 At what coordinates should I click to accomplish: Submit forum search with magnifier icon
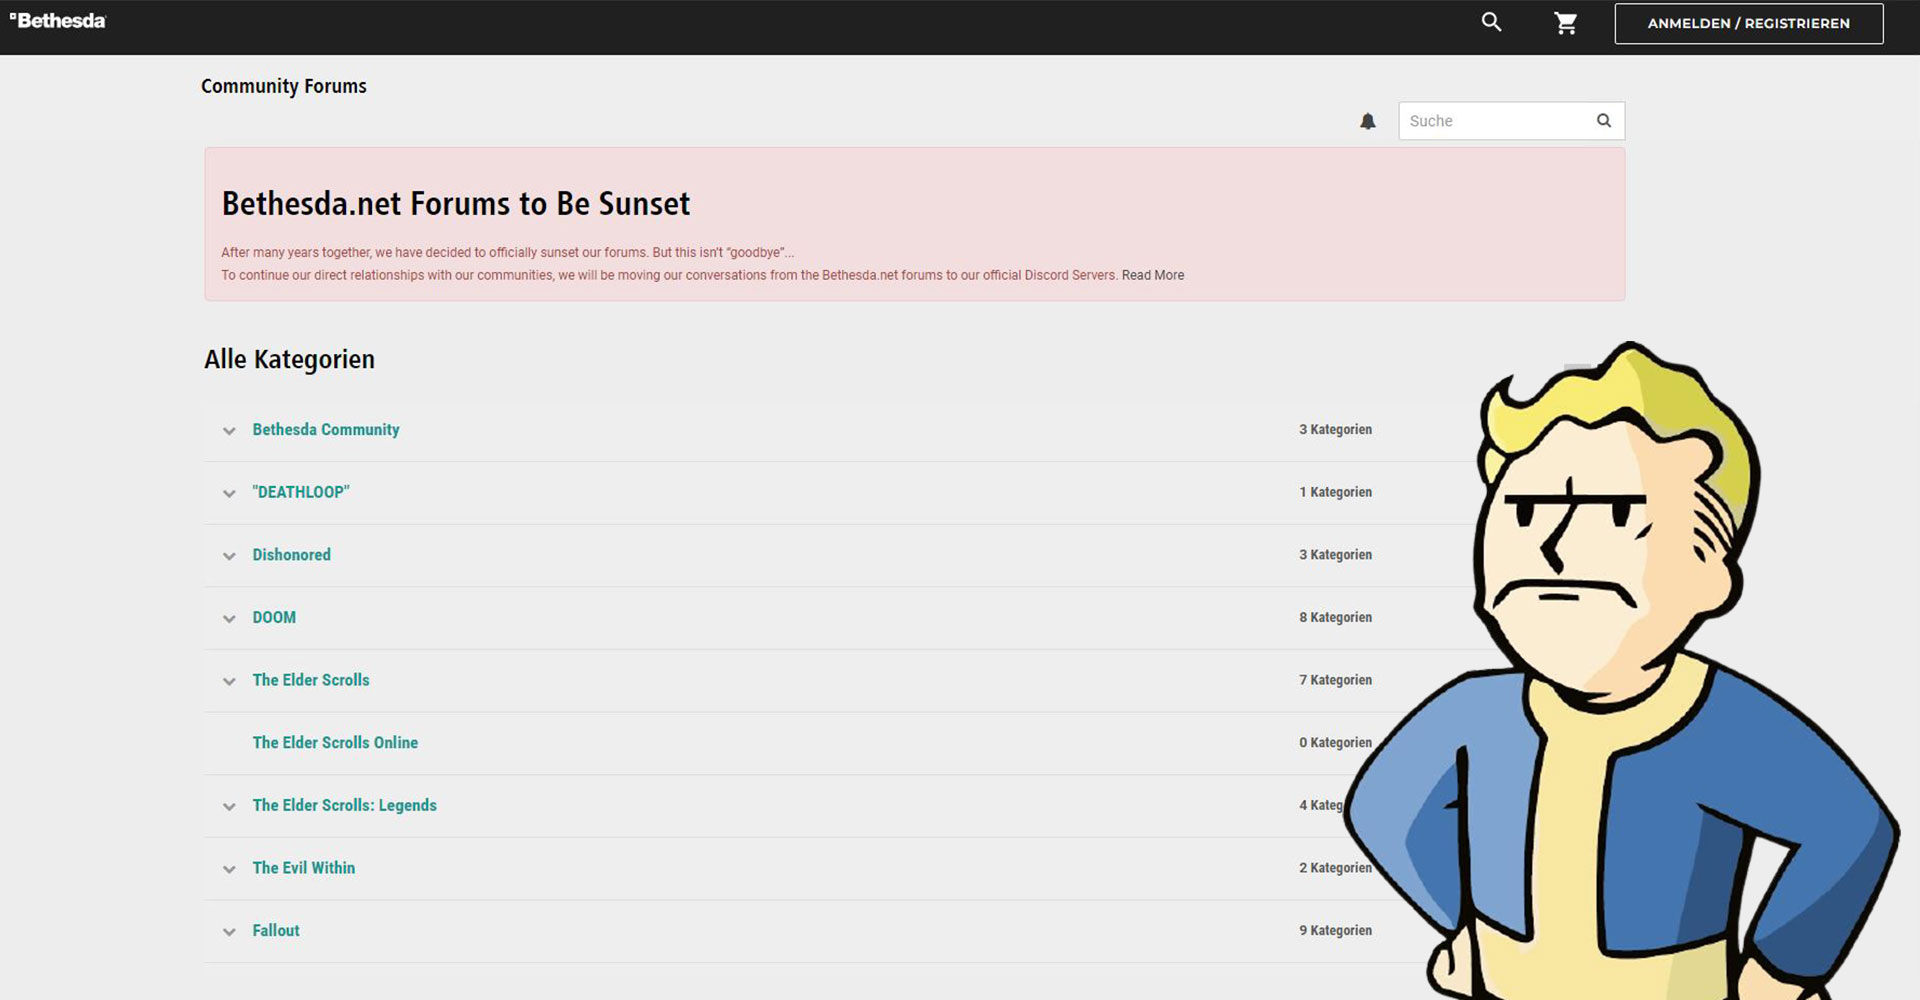pyautogui.click(x=1603, y=121)
